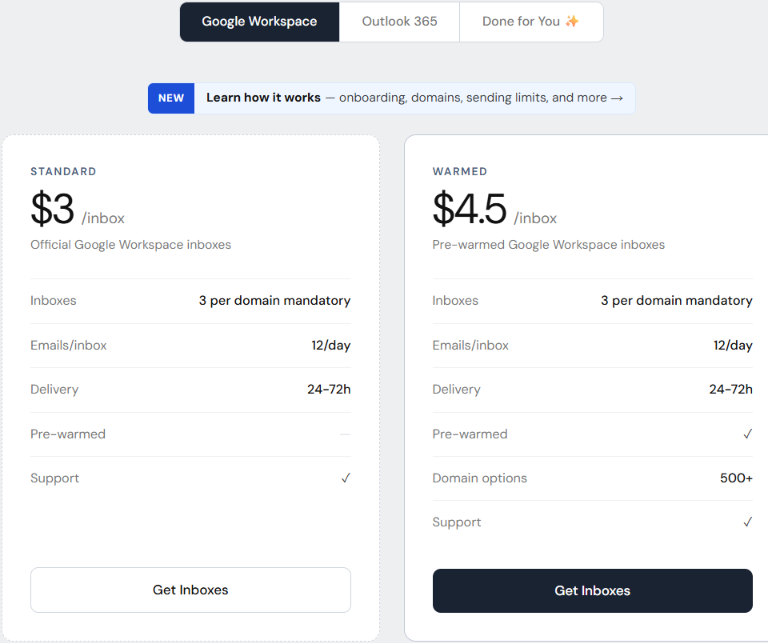
Task: Click the Pre-warmed dash in Standard plan
Action: (x=345, y=434)
